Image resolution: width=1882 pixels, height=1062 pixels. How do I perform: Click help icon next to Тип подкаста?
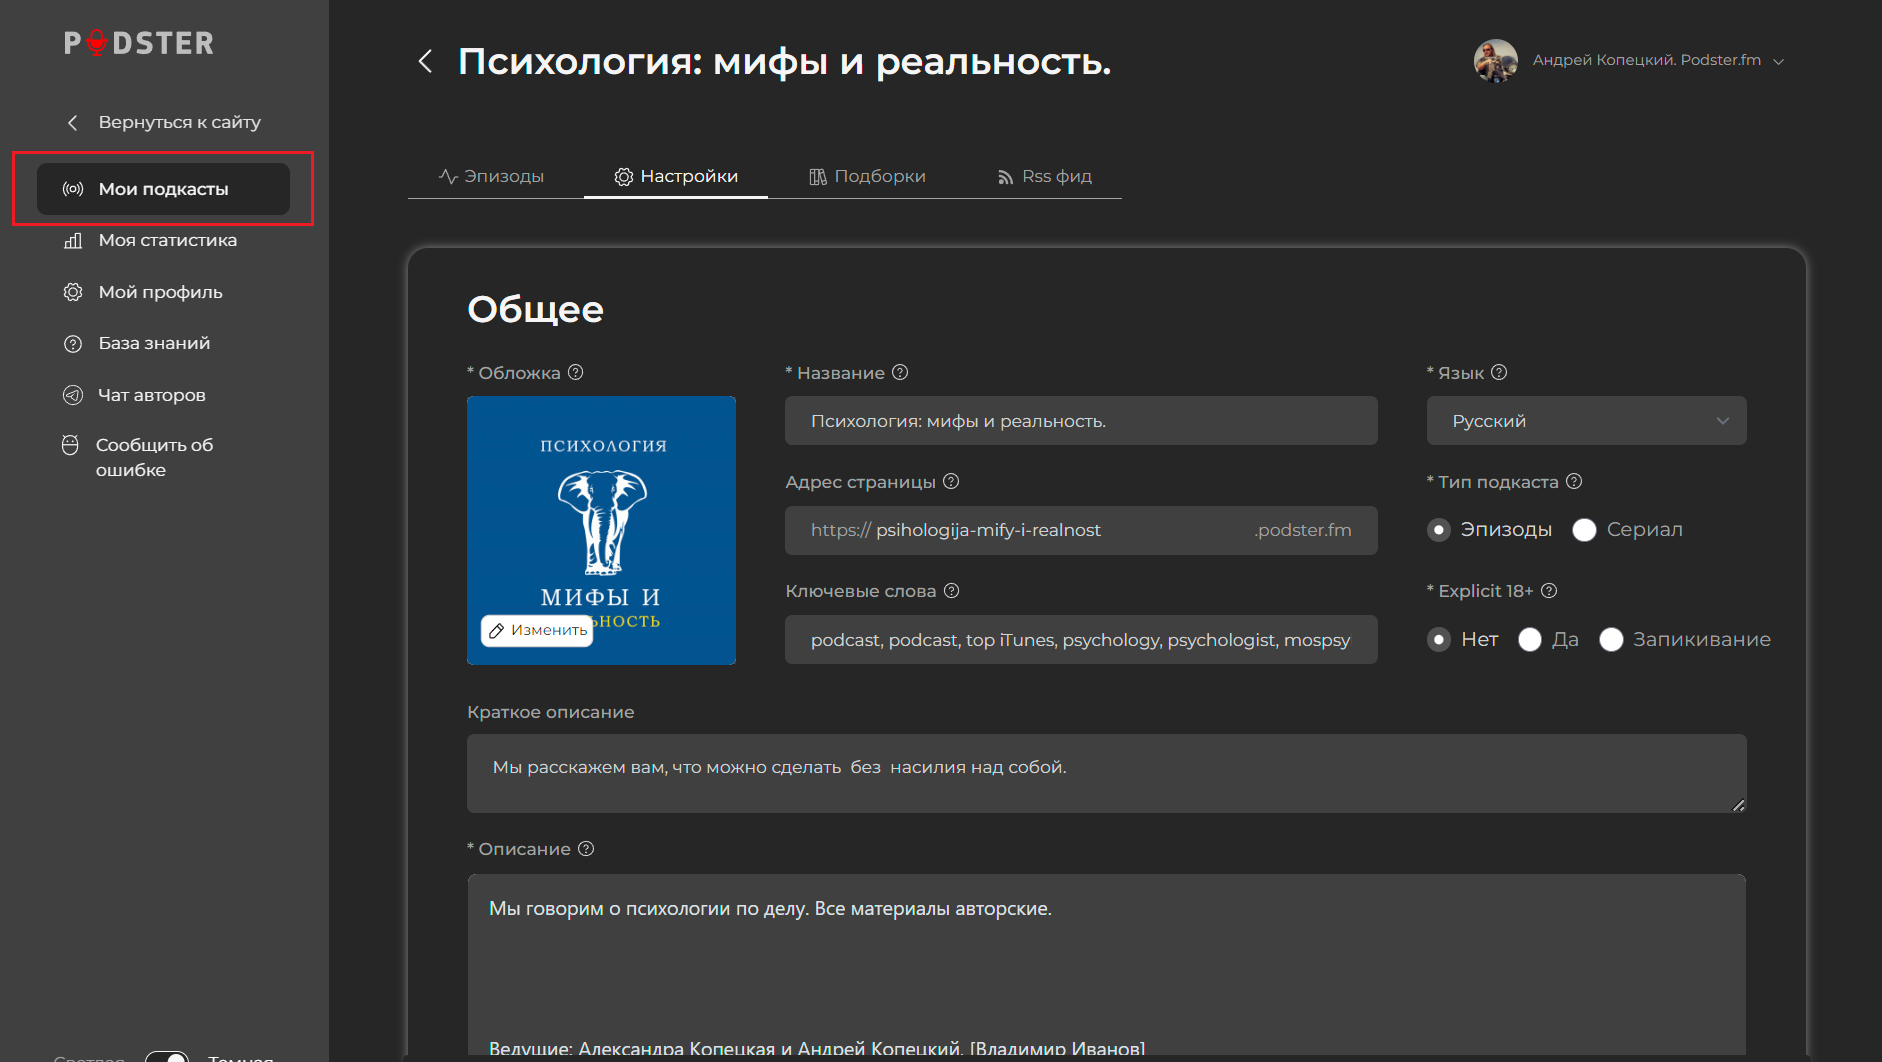(x=1574, y=481)
